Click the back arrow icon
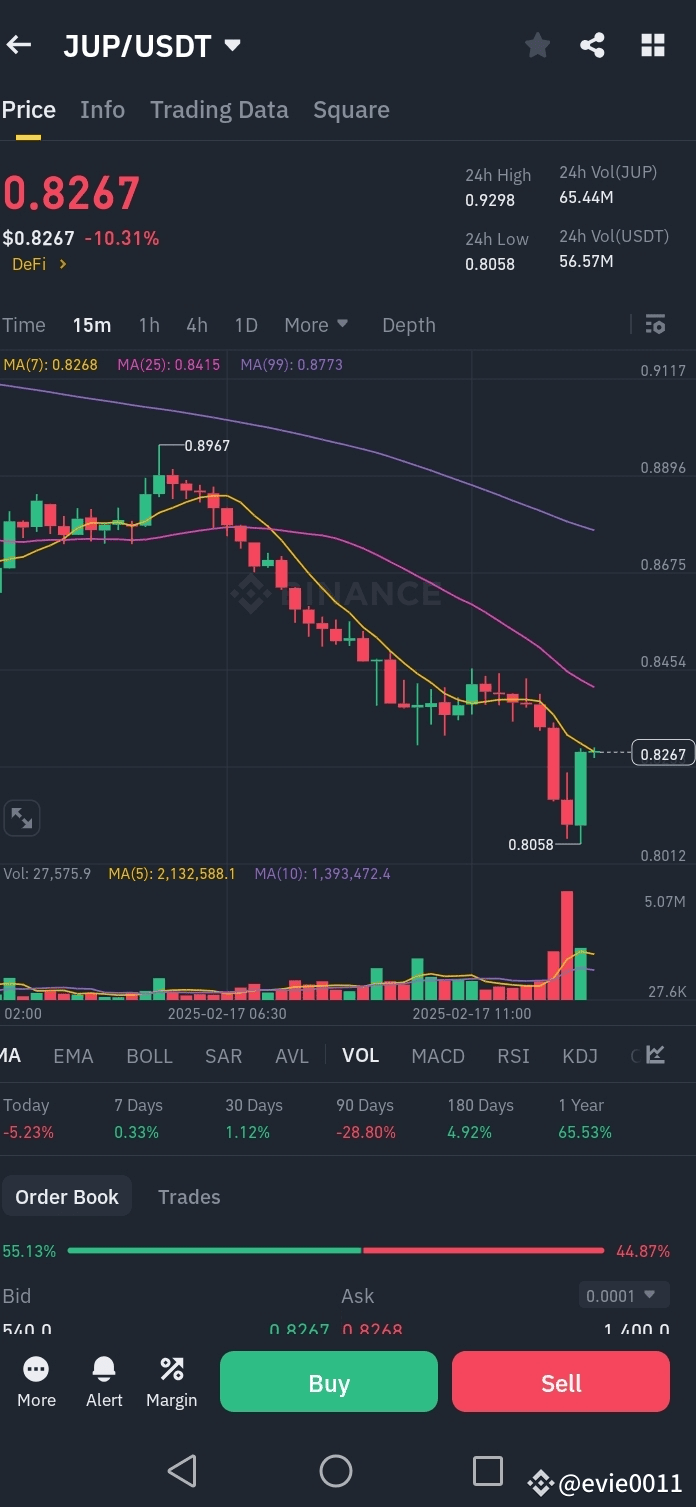The height and width of the screenshot is (1507, 696). pos(22,44)
